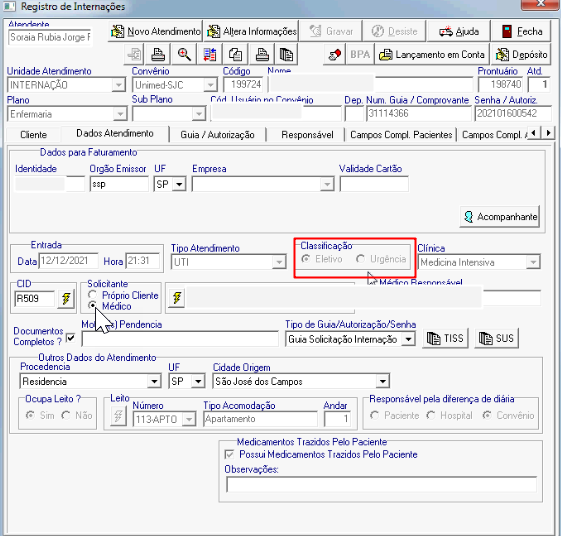Screen dimensions: 561x536
Task: Select Hospital for diferença de diária
Action: click(x=431, y=415)
